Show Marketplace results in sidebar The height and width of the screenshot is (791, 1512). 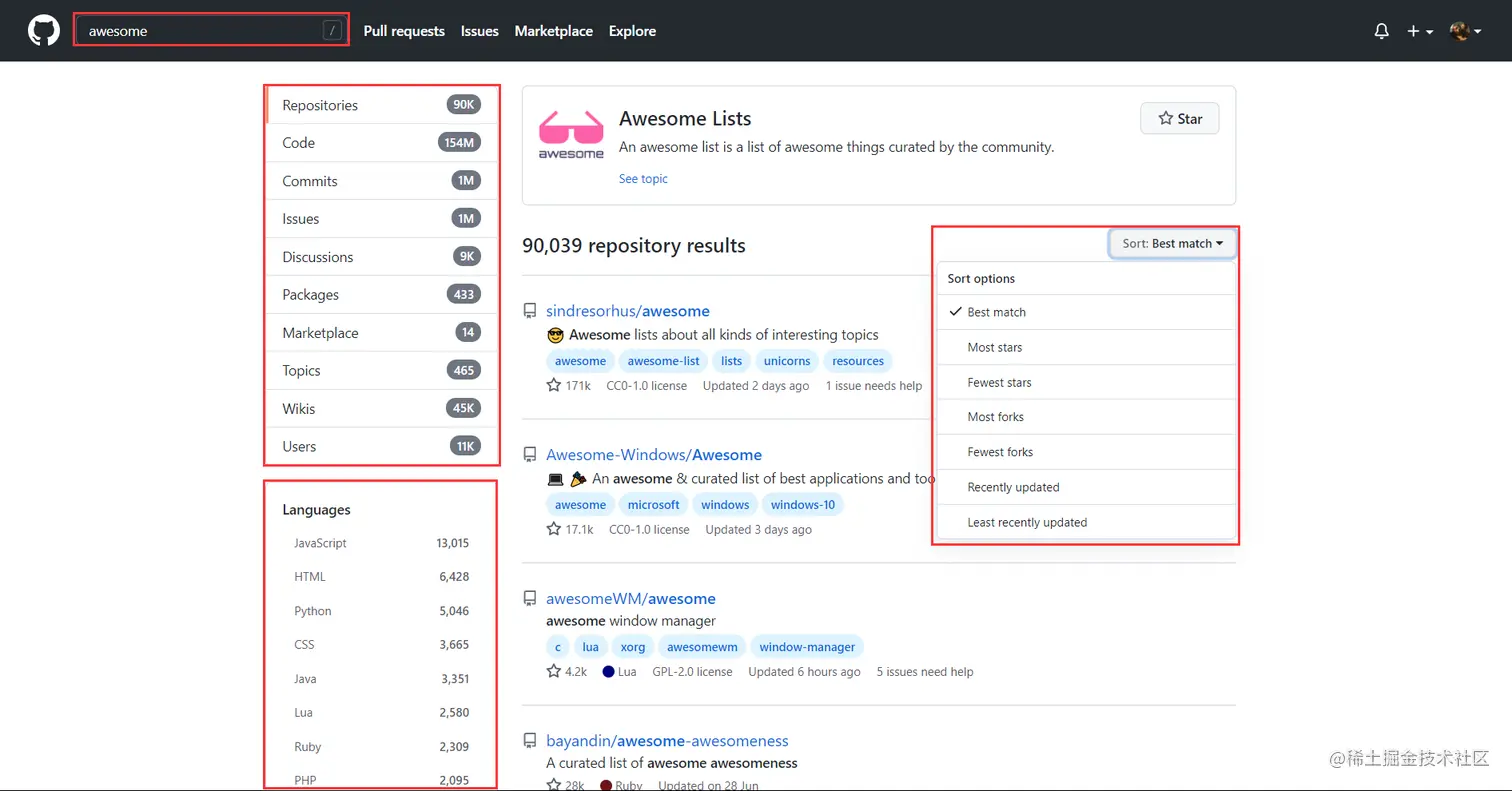(x=382, y=333)
